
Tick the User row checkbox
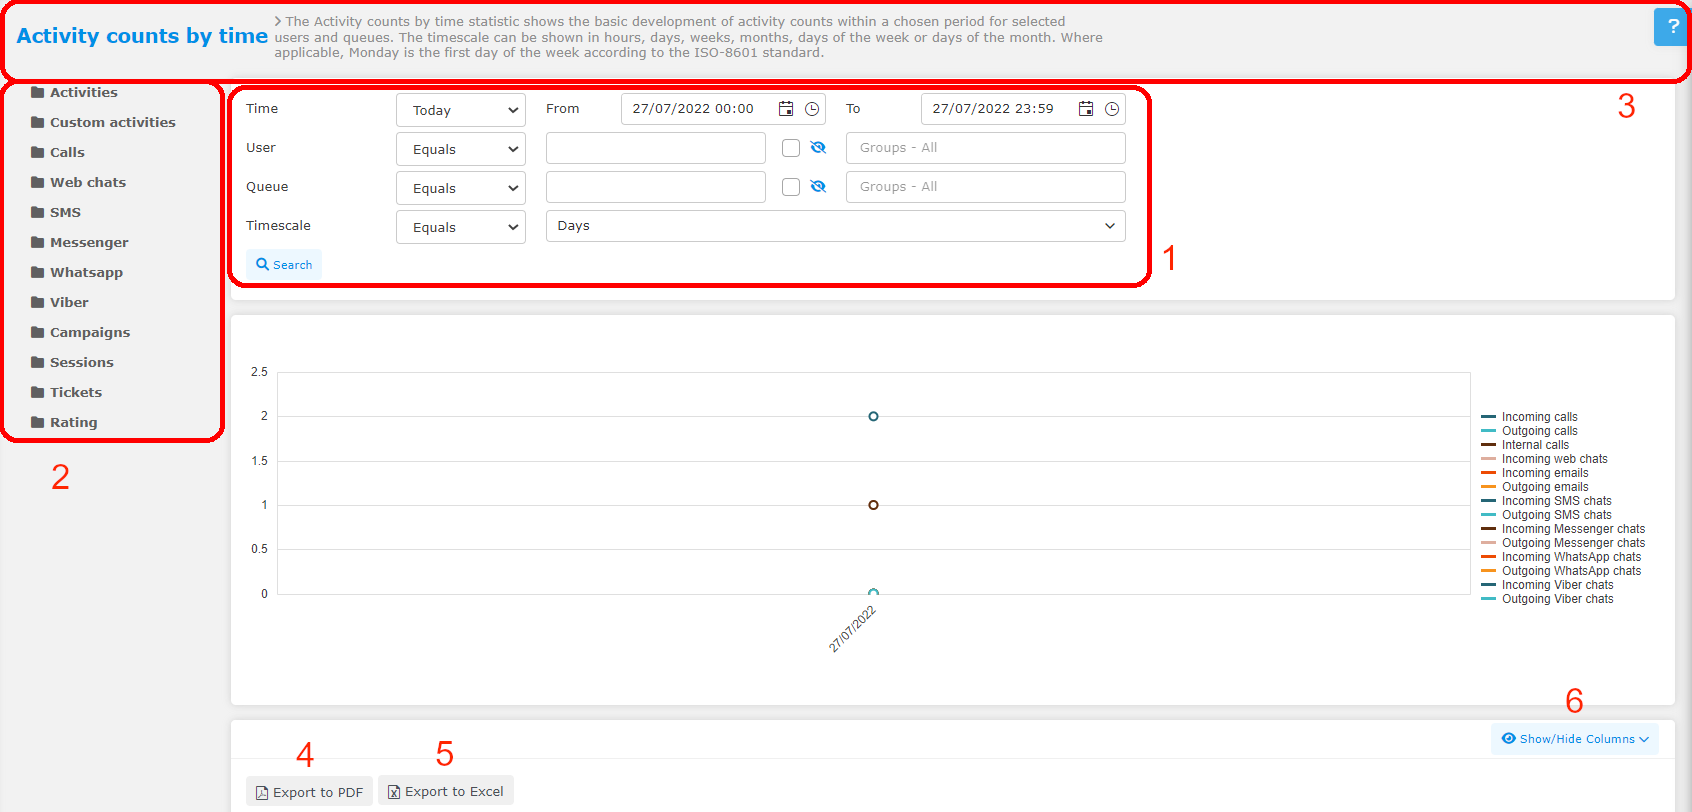791,148
